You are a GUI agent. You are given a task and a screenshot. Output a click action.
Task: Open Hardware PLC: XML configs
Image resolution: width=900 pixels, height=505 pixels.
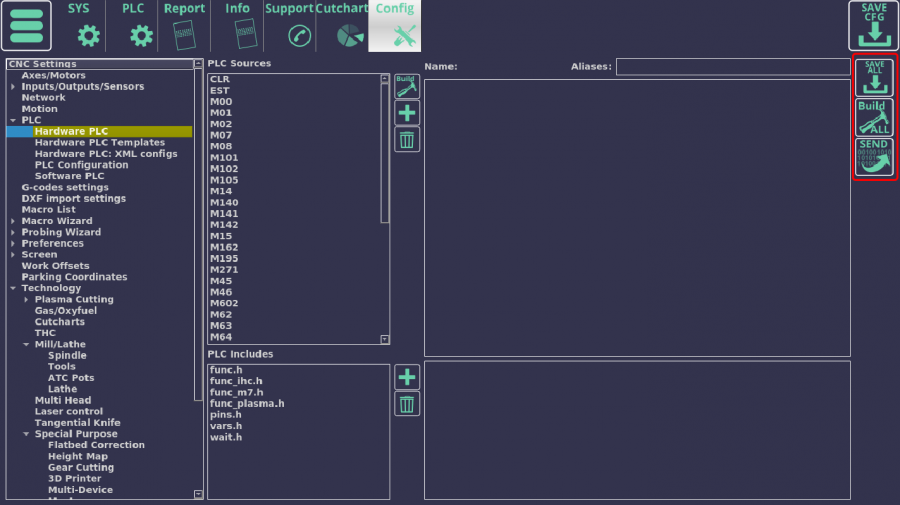106,154
